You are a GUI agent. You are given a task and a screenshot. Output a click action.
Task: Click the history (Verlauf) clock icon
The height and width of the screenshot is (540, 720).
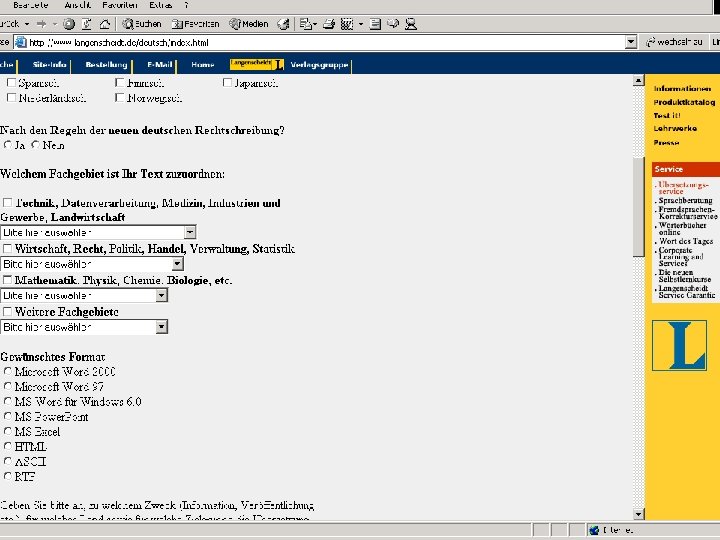(x=283, y=24)
